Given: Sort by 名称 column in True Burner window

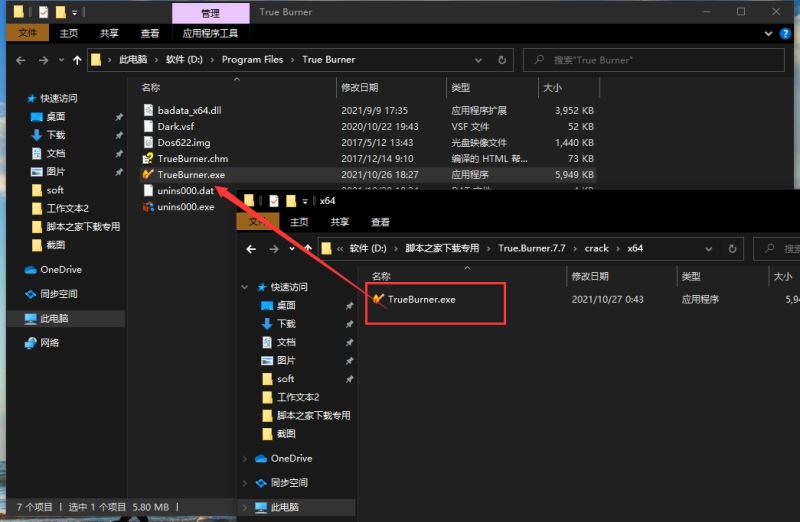Looking at the screenshot, I should tap(151, 88).
